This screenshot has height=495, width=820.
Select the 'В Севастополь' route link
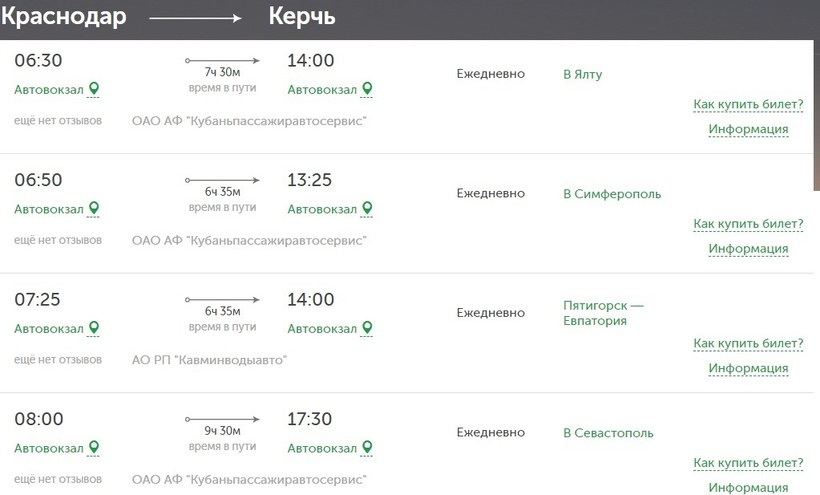(x=608, y=433)
